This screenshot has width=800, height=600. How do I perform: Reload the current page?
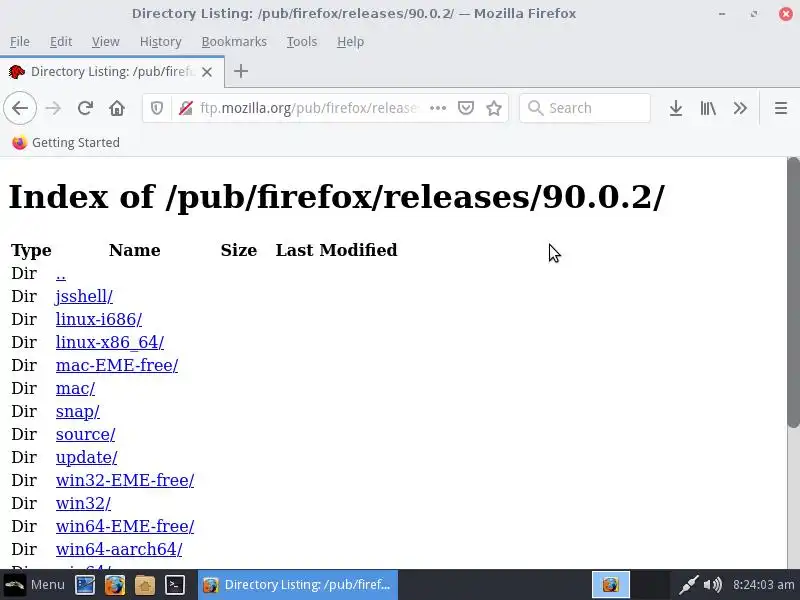pos(85,108)
